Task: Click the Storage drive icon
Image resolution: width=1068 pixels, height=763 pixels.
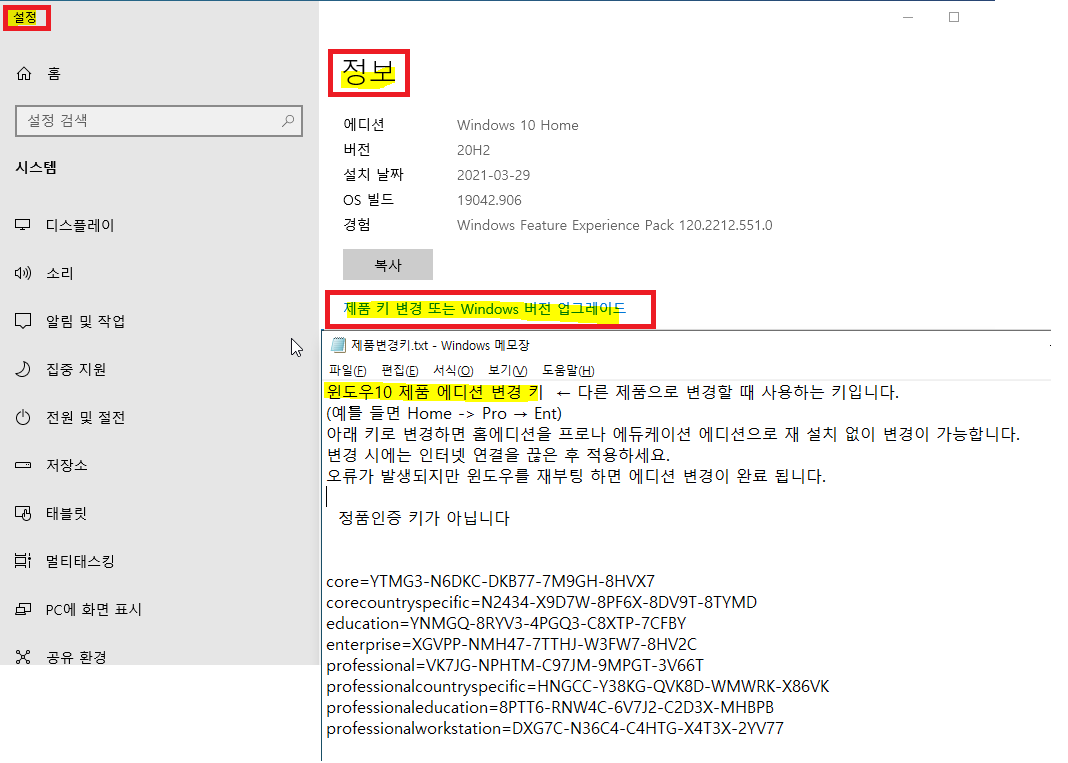Action: click(x=23, y=465)
